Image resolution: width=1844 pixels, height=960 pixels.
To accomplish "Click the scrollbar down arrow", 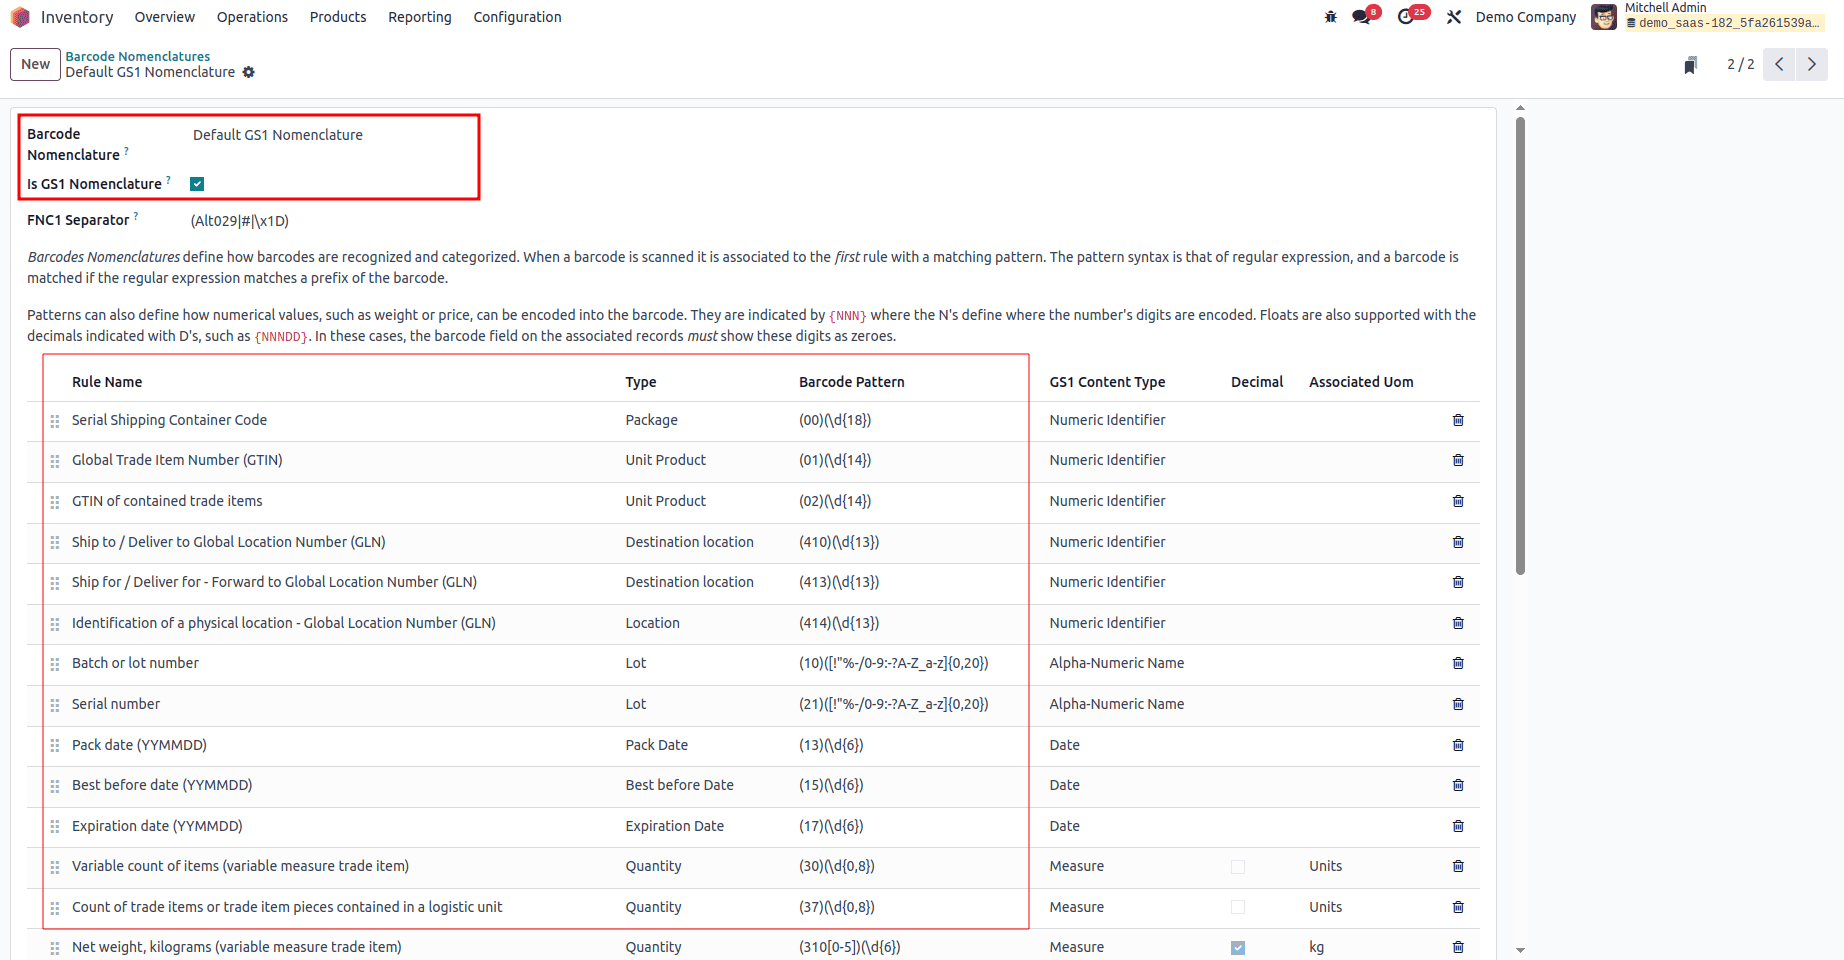I will click(1520, 950).
